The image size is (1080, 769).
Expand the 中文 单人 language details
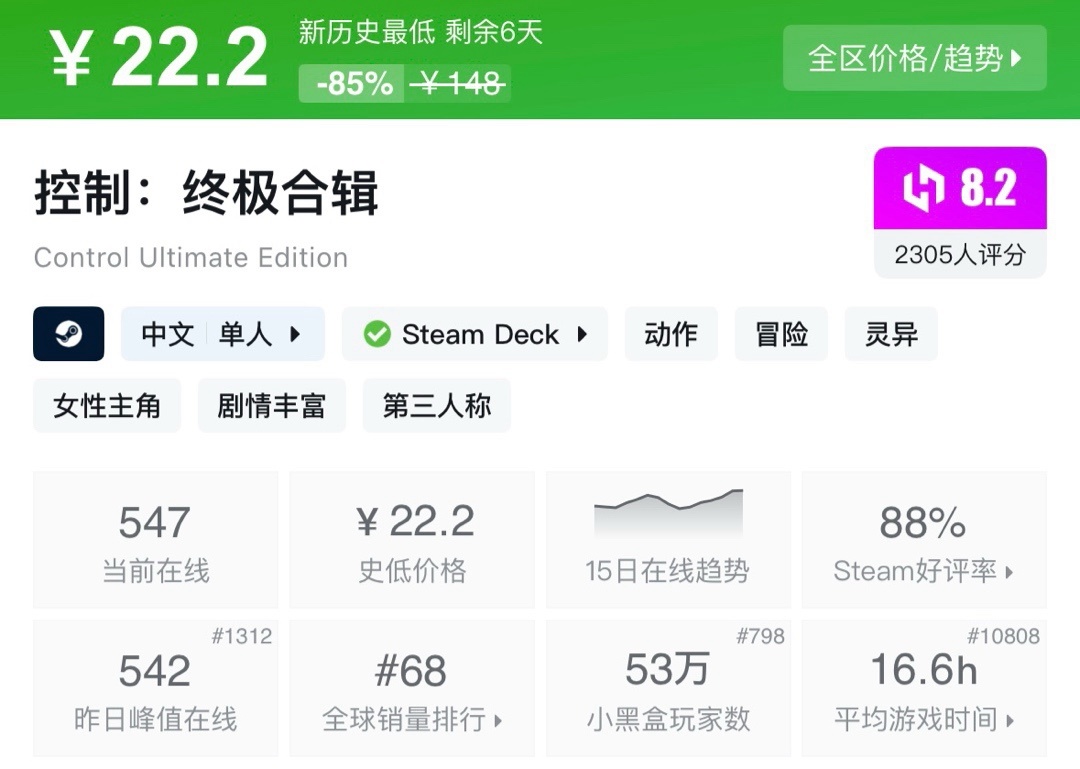(x=223, y=334)
